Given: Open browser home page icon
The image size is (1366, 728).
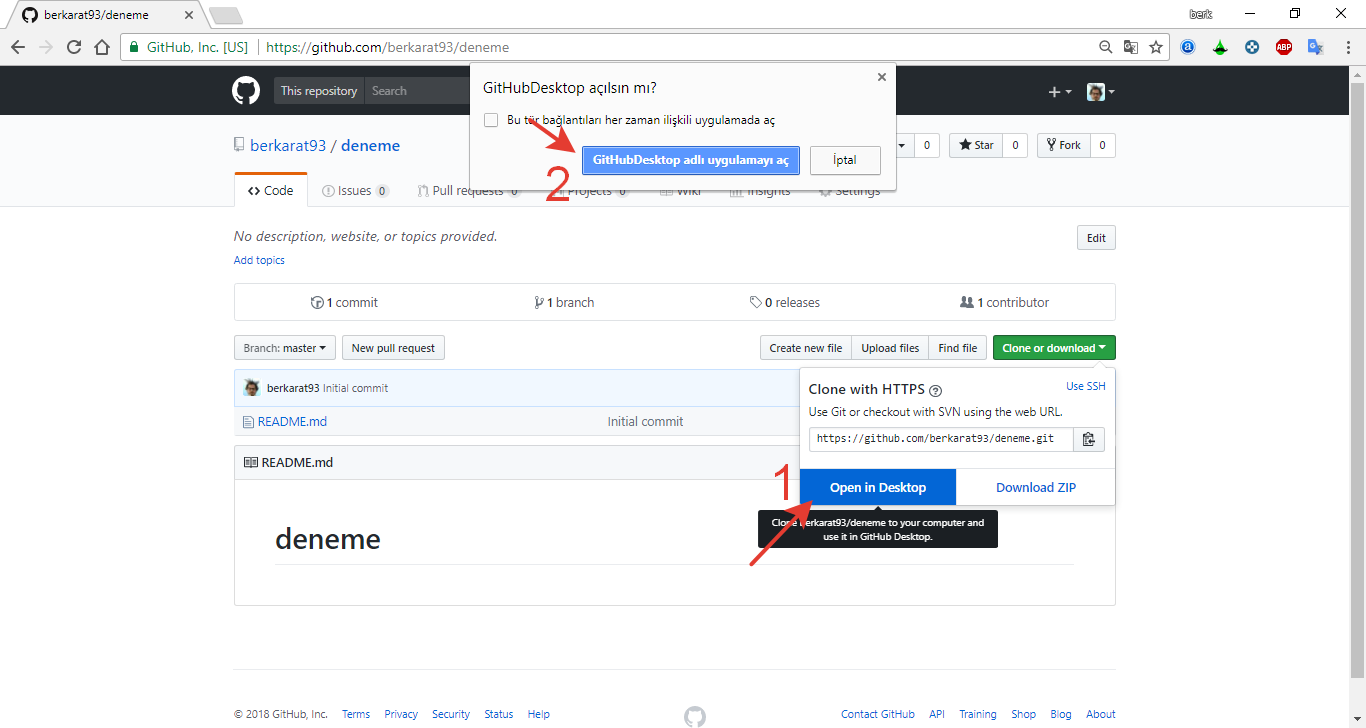Looking at the screenshot, I should click(x=102, y=47).
